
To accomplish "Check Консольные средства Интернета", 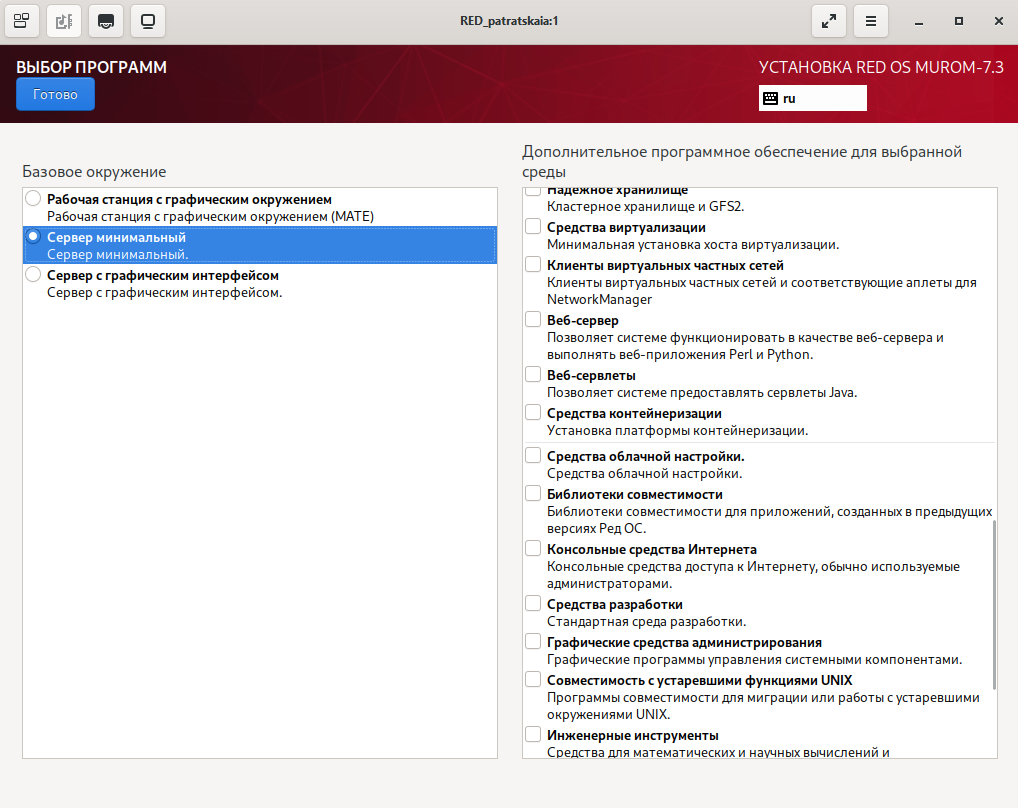I will (x=533, y=548).
